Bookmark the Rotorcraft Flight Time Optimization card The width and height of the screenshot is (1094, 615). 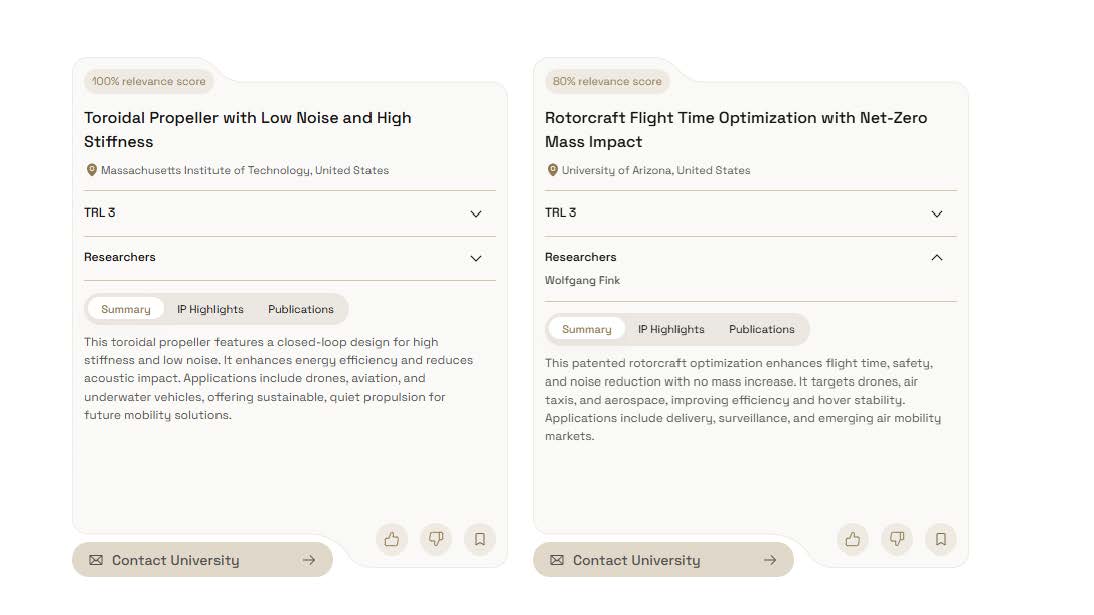click(x=941, y=539)
